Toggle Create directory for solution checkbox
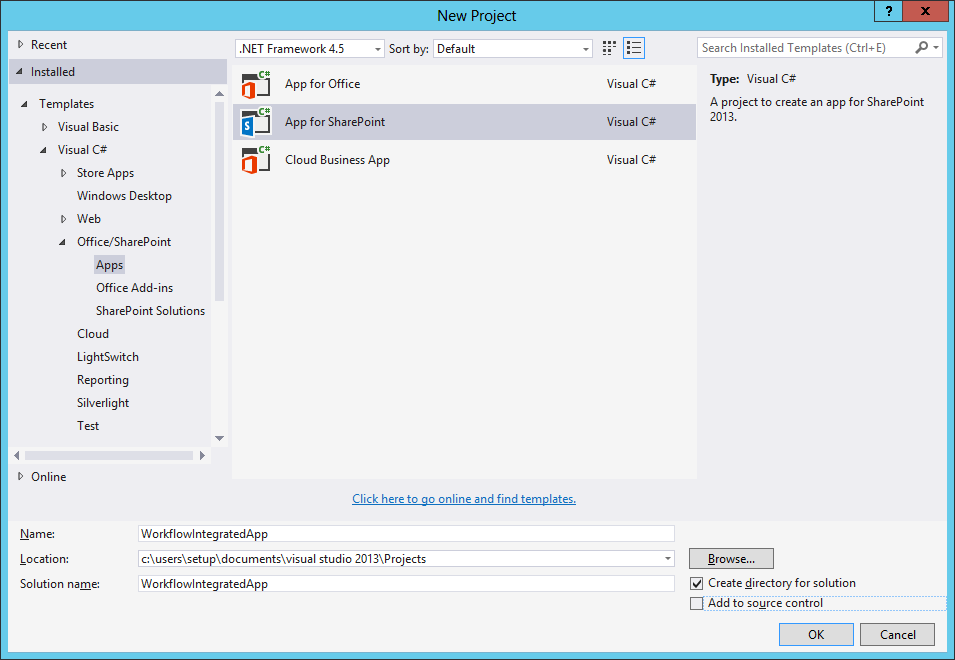Screen dimensions: 955x660 tap(696, 583)
